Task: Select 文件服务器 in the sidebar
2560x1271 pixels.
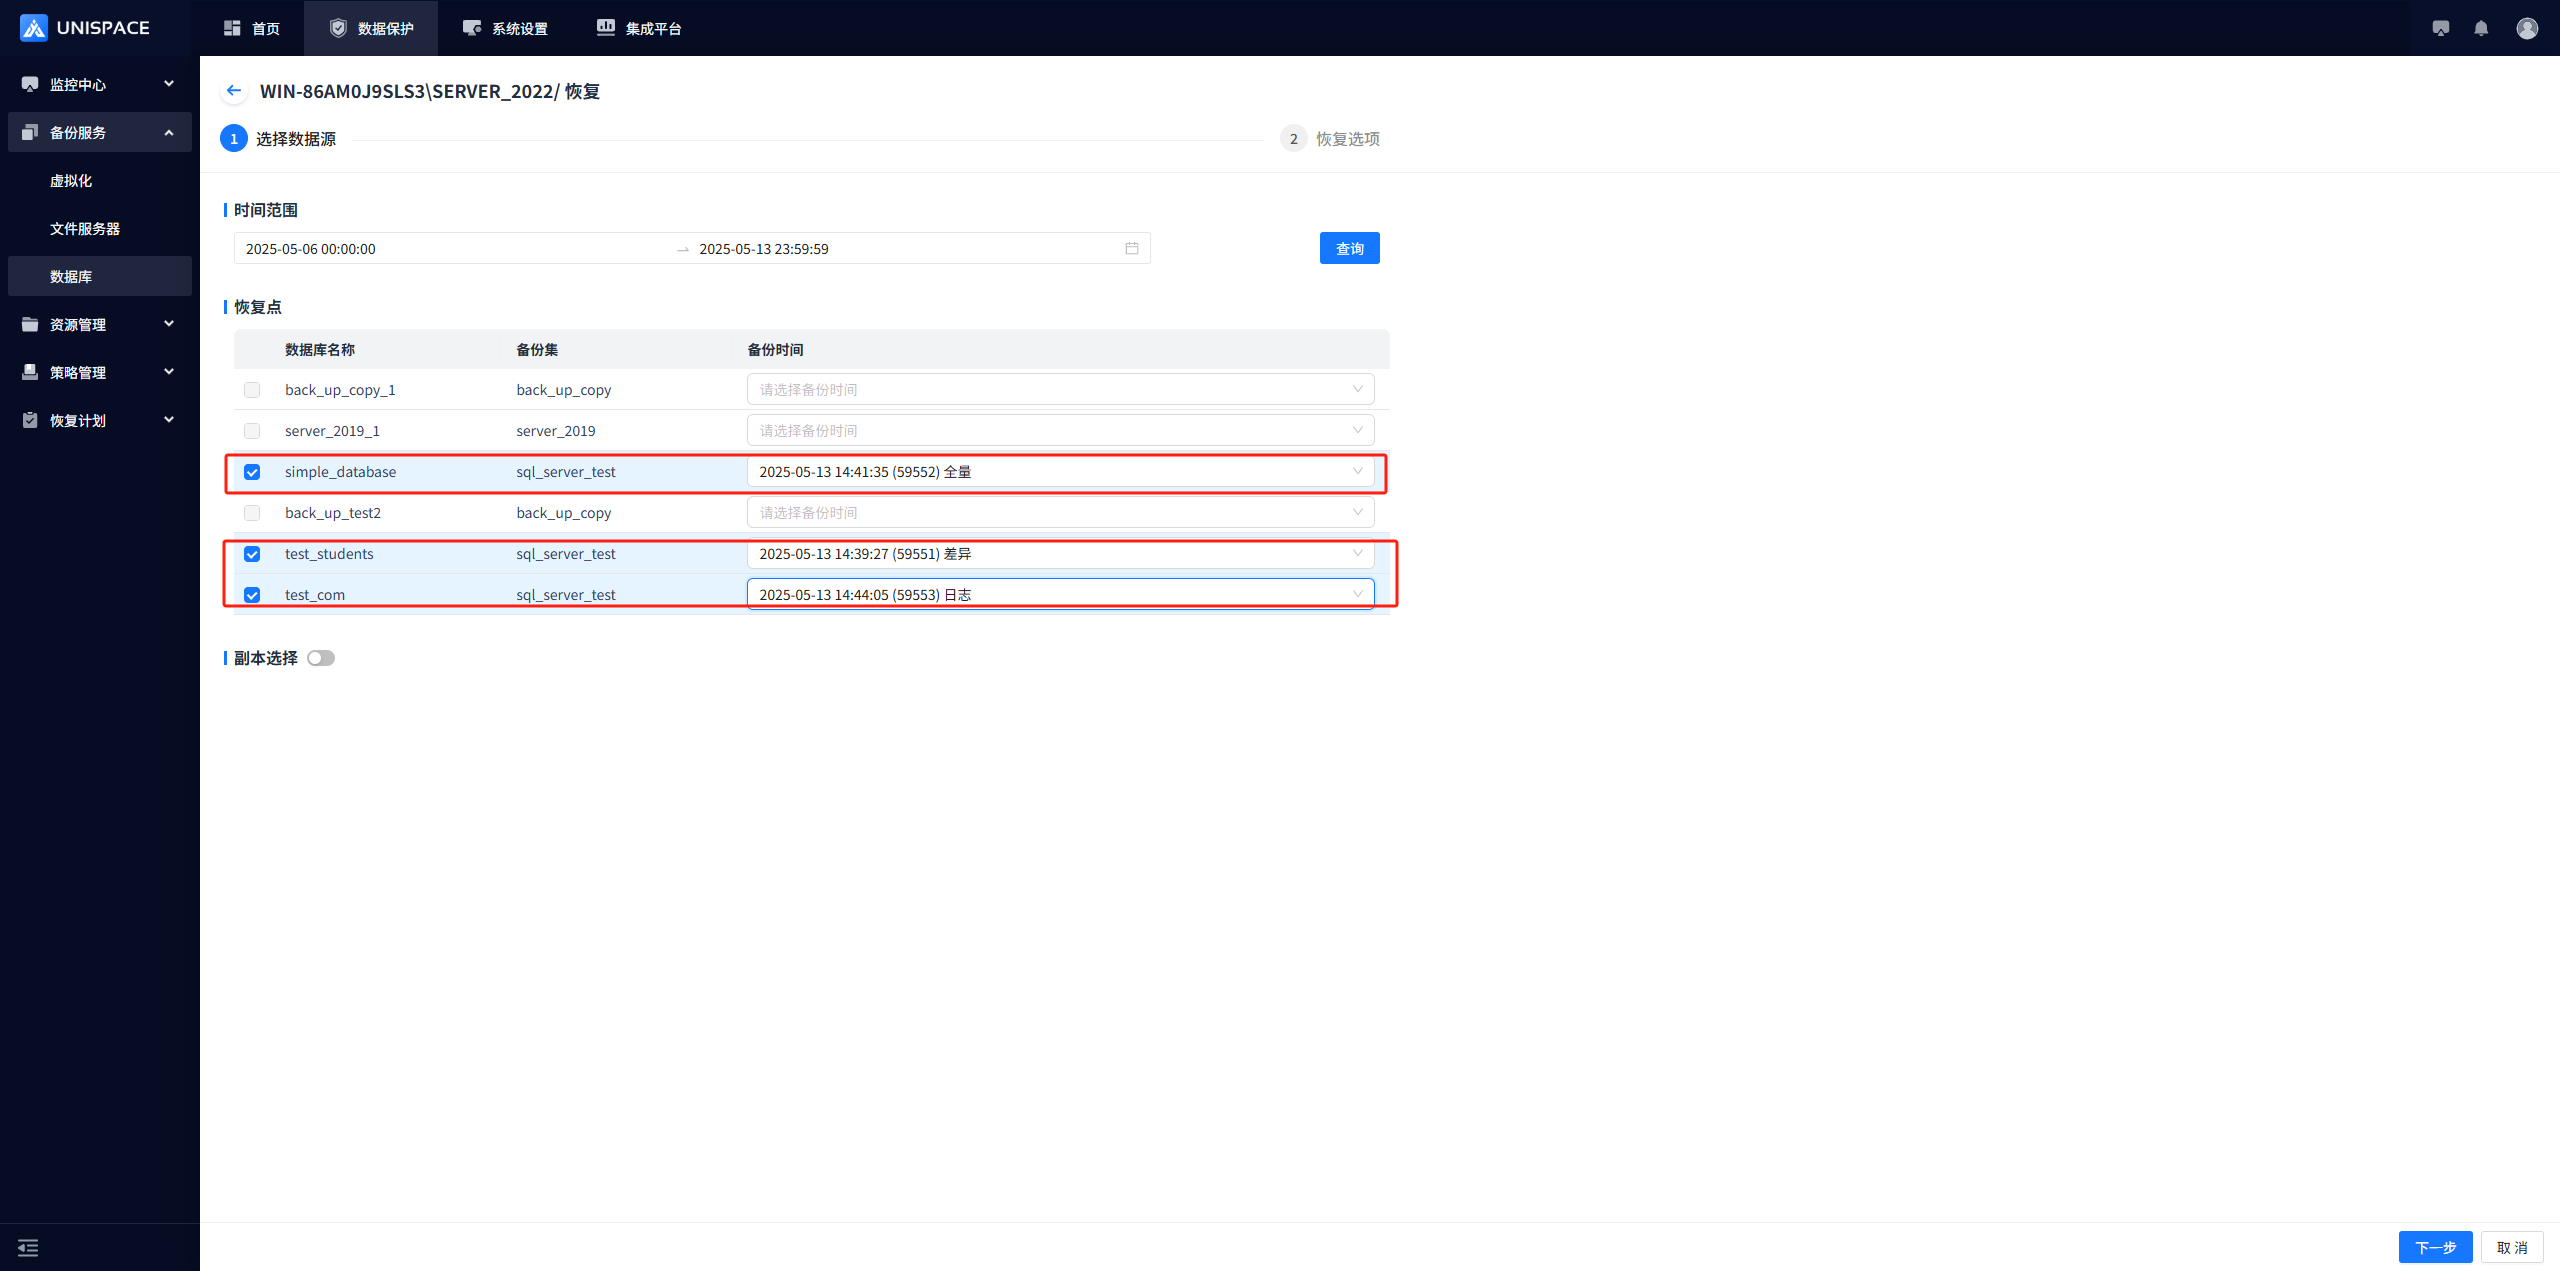Action: [x=85, y=229]
